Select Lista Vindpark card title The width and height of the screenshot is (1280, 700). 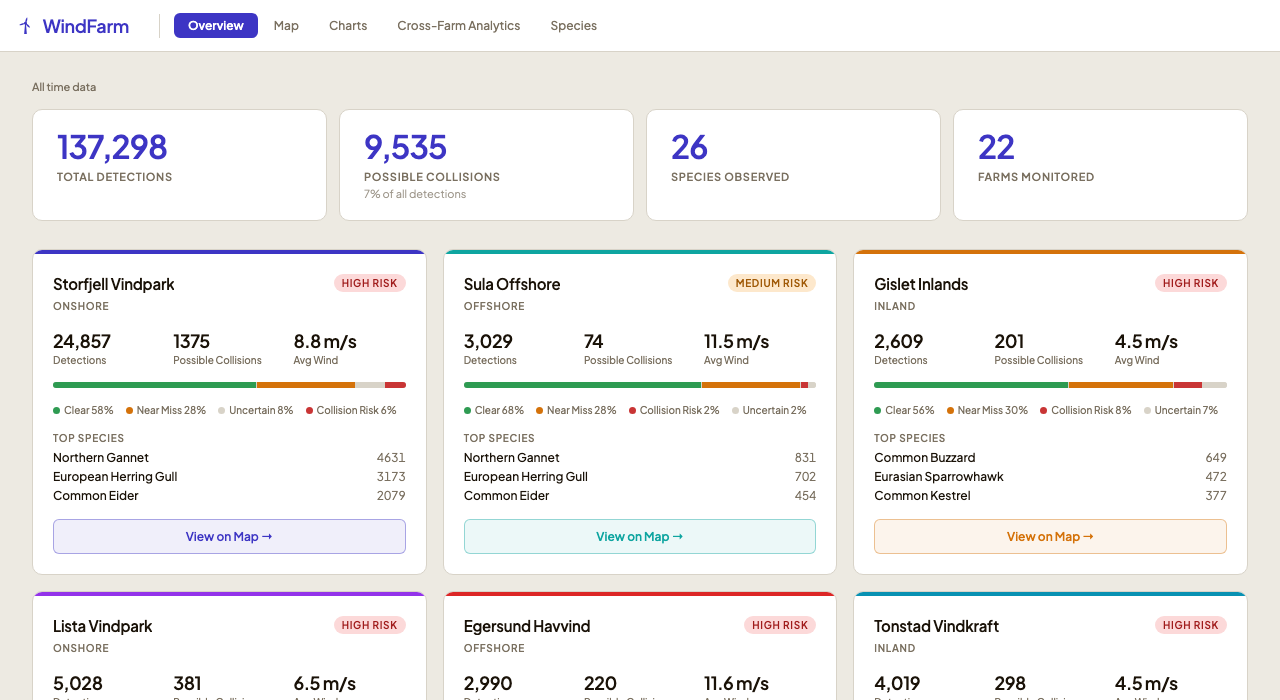103,626
